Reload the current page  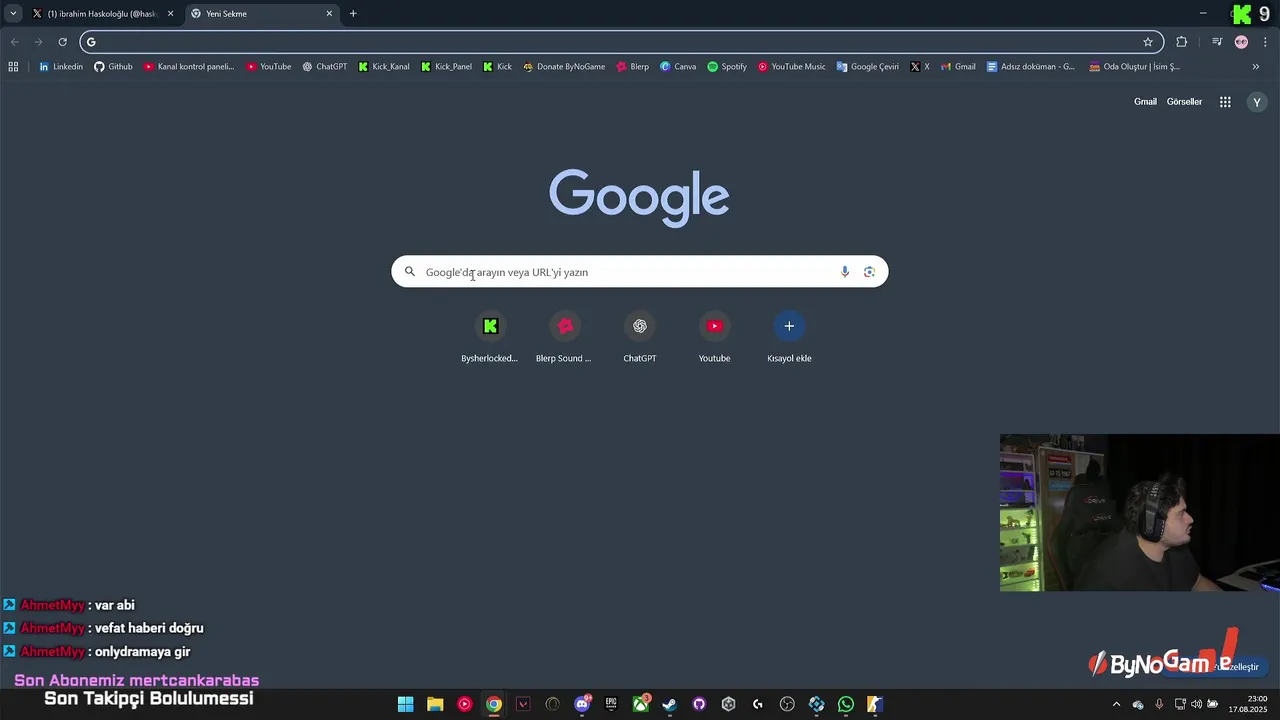(62, 42)
